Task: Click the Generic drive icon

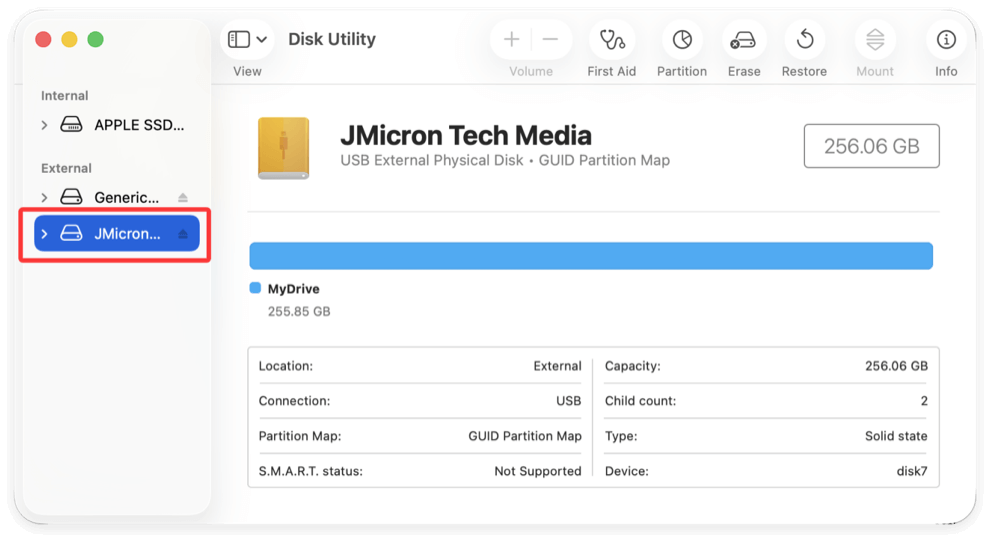Action: click(x=71, y=197)
